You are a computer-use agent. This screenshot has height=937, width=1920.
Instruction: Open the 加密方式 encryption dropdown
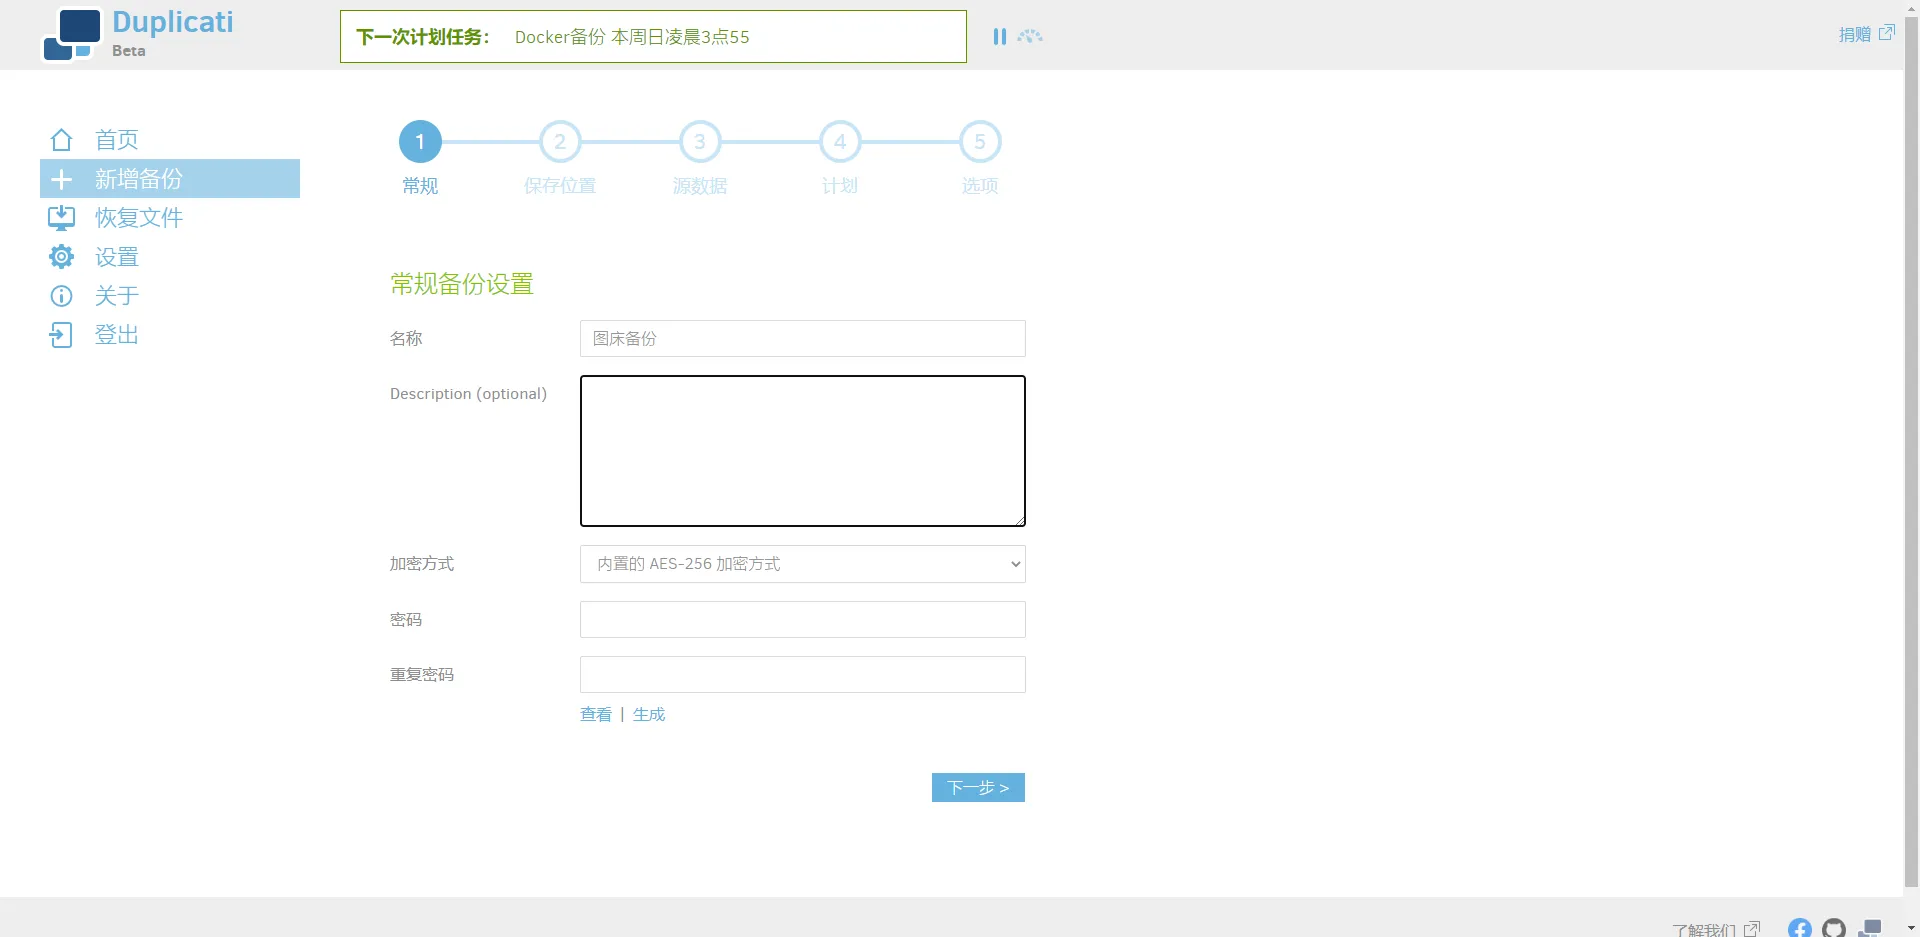803,564
